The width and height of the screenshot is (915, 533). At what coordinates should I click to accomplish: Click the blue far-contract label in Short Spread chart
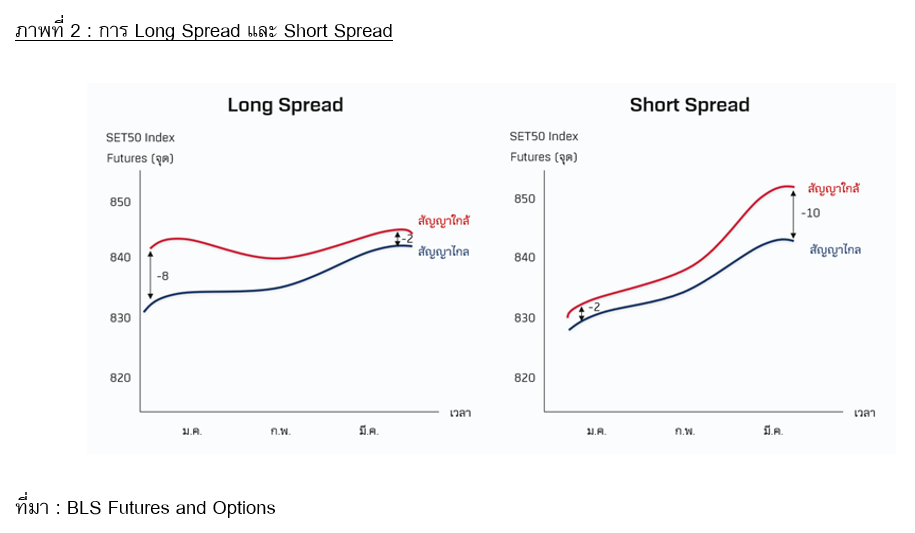(x=834, y=250)
